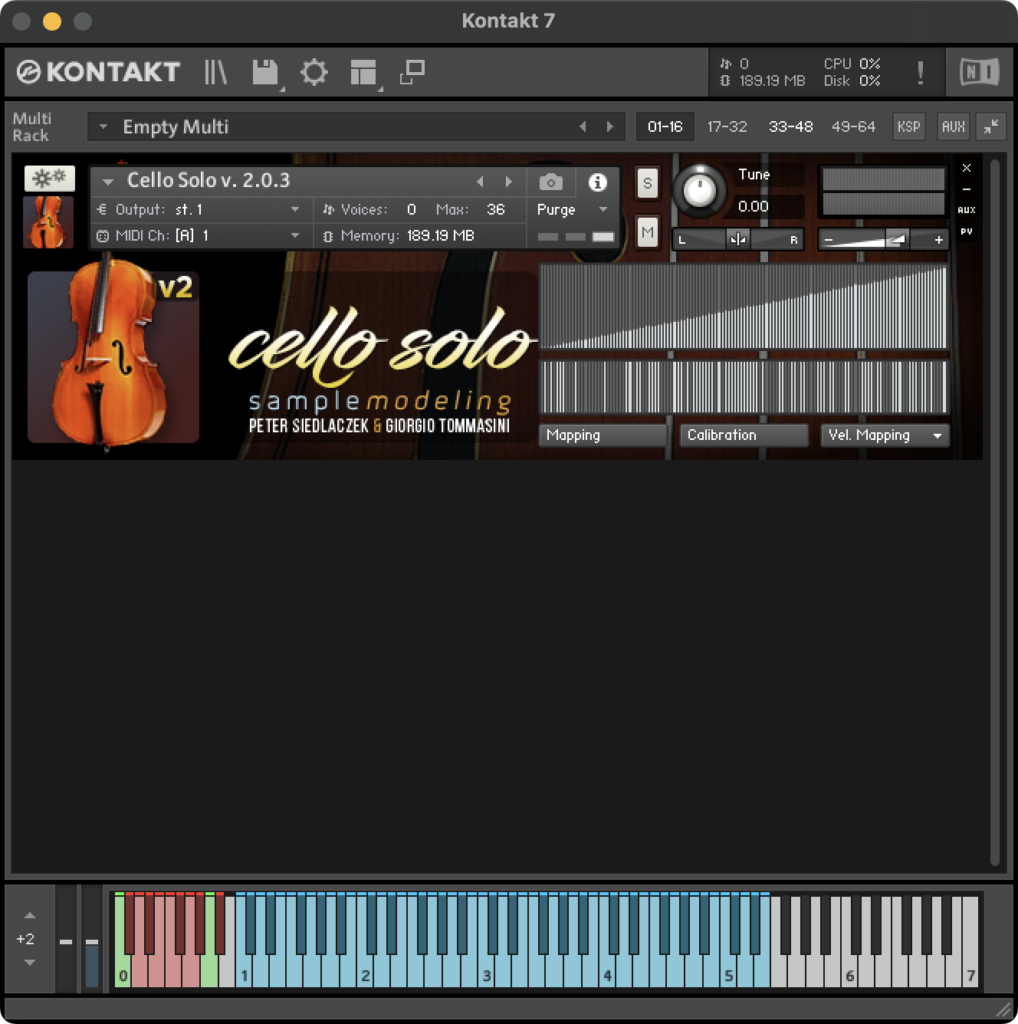Click the exclamation panic button
1018x1024 pixels.
pos(920,72)
